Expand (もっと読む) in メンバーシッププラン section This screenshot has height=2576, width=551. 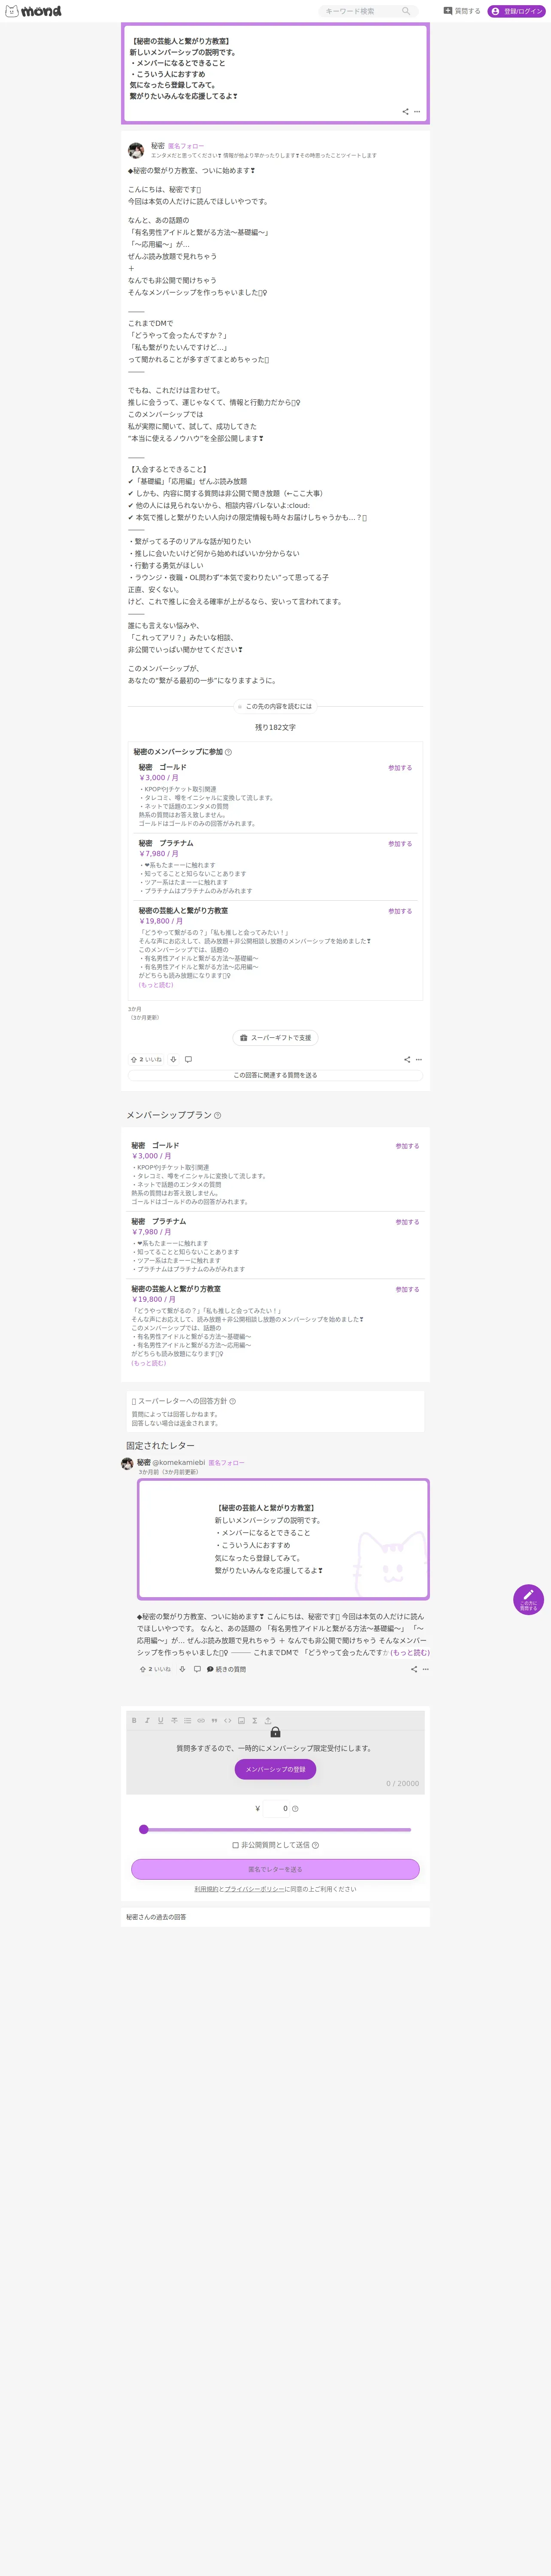[x=149, y=1363]
